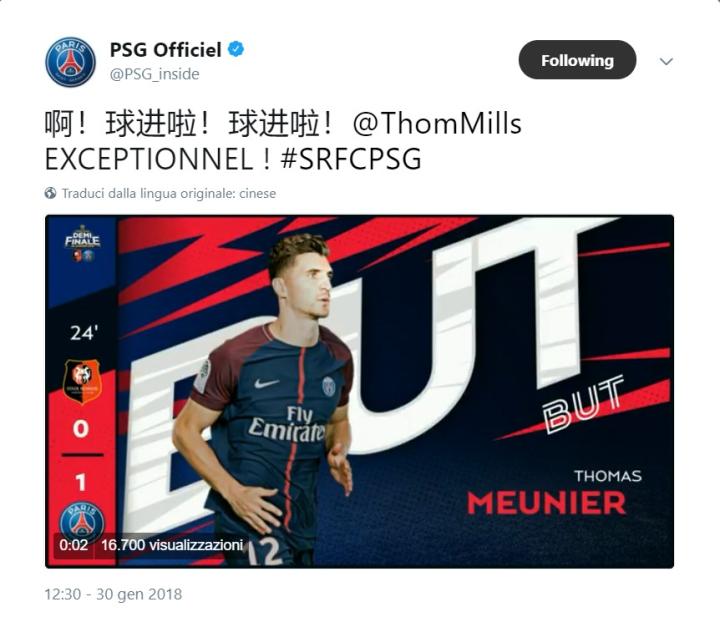The image size is (720, 617).
Task: Toggle the Following button
Action: tap(577, 60)
